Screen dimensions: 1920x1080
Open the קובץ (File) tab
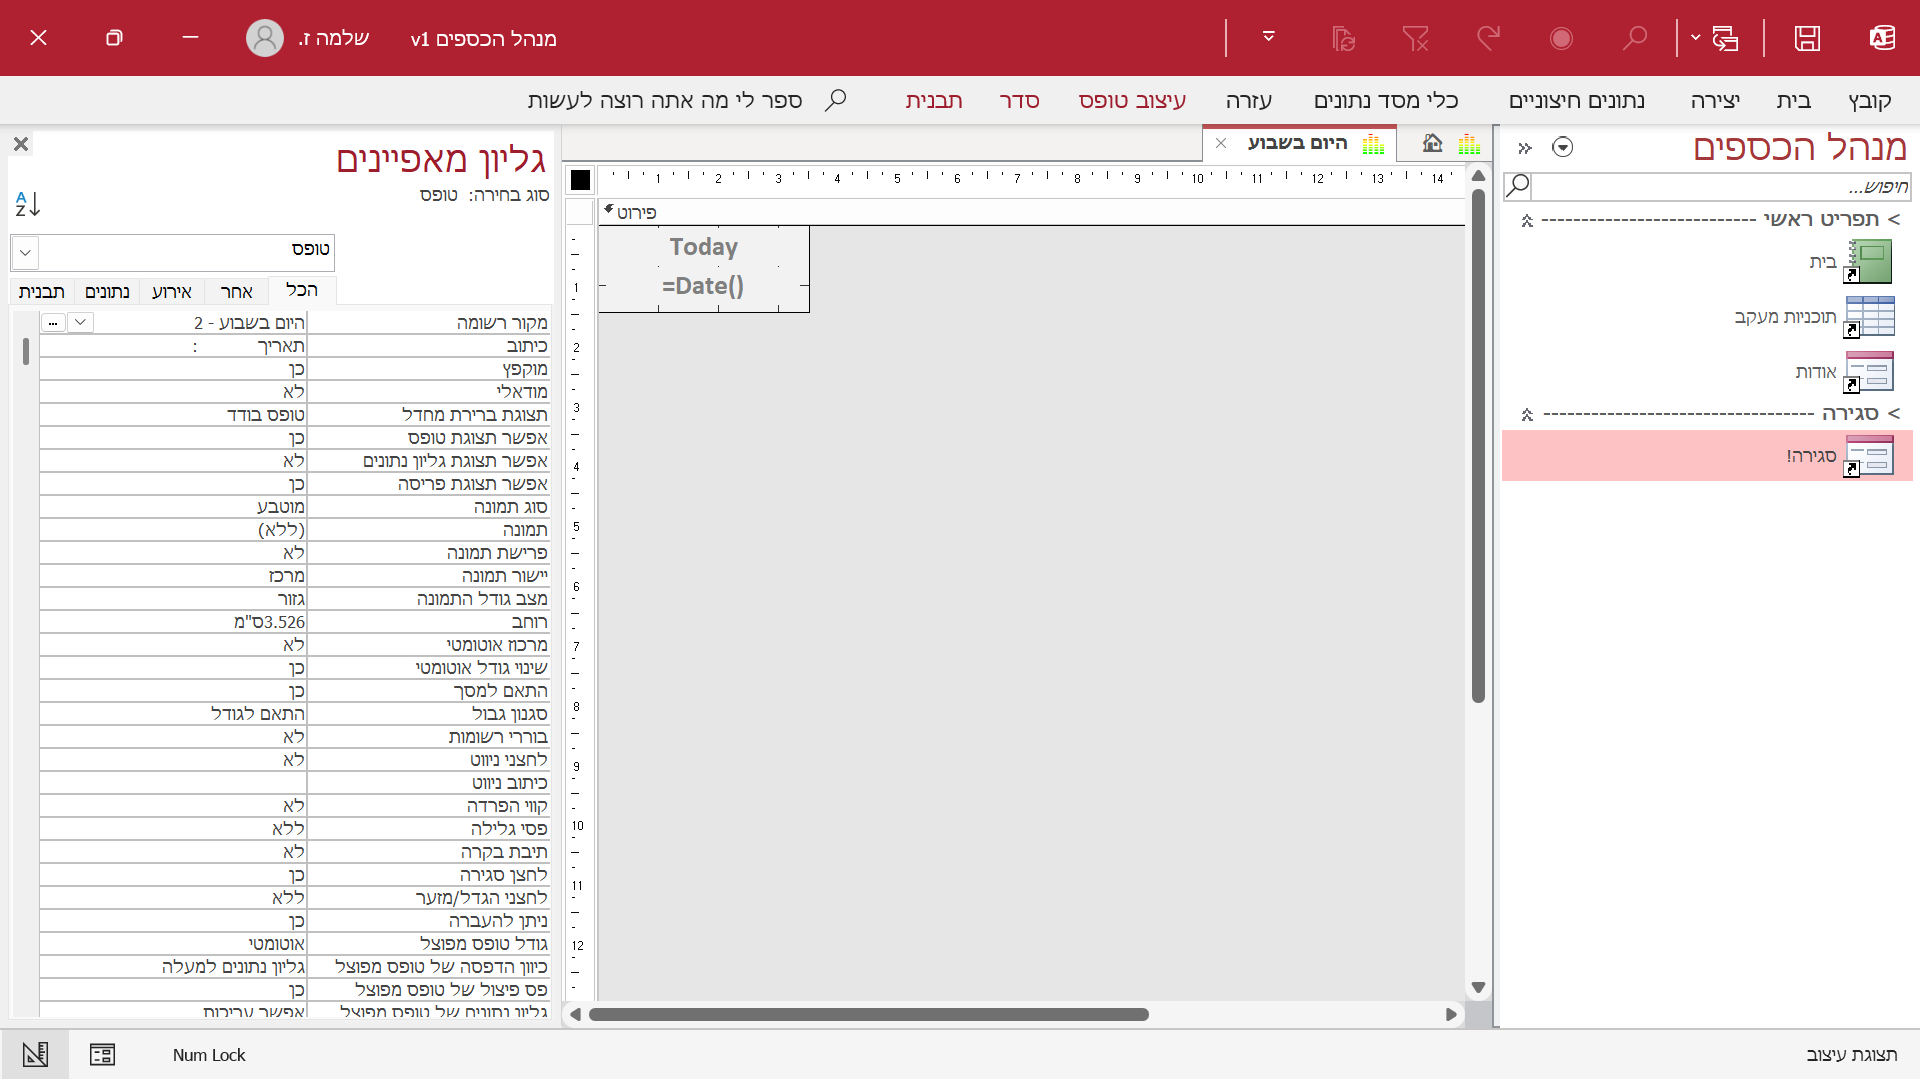(1869, 100)
